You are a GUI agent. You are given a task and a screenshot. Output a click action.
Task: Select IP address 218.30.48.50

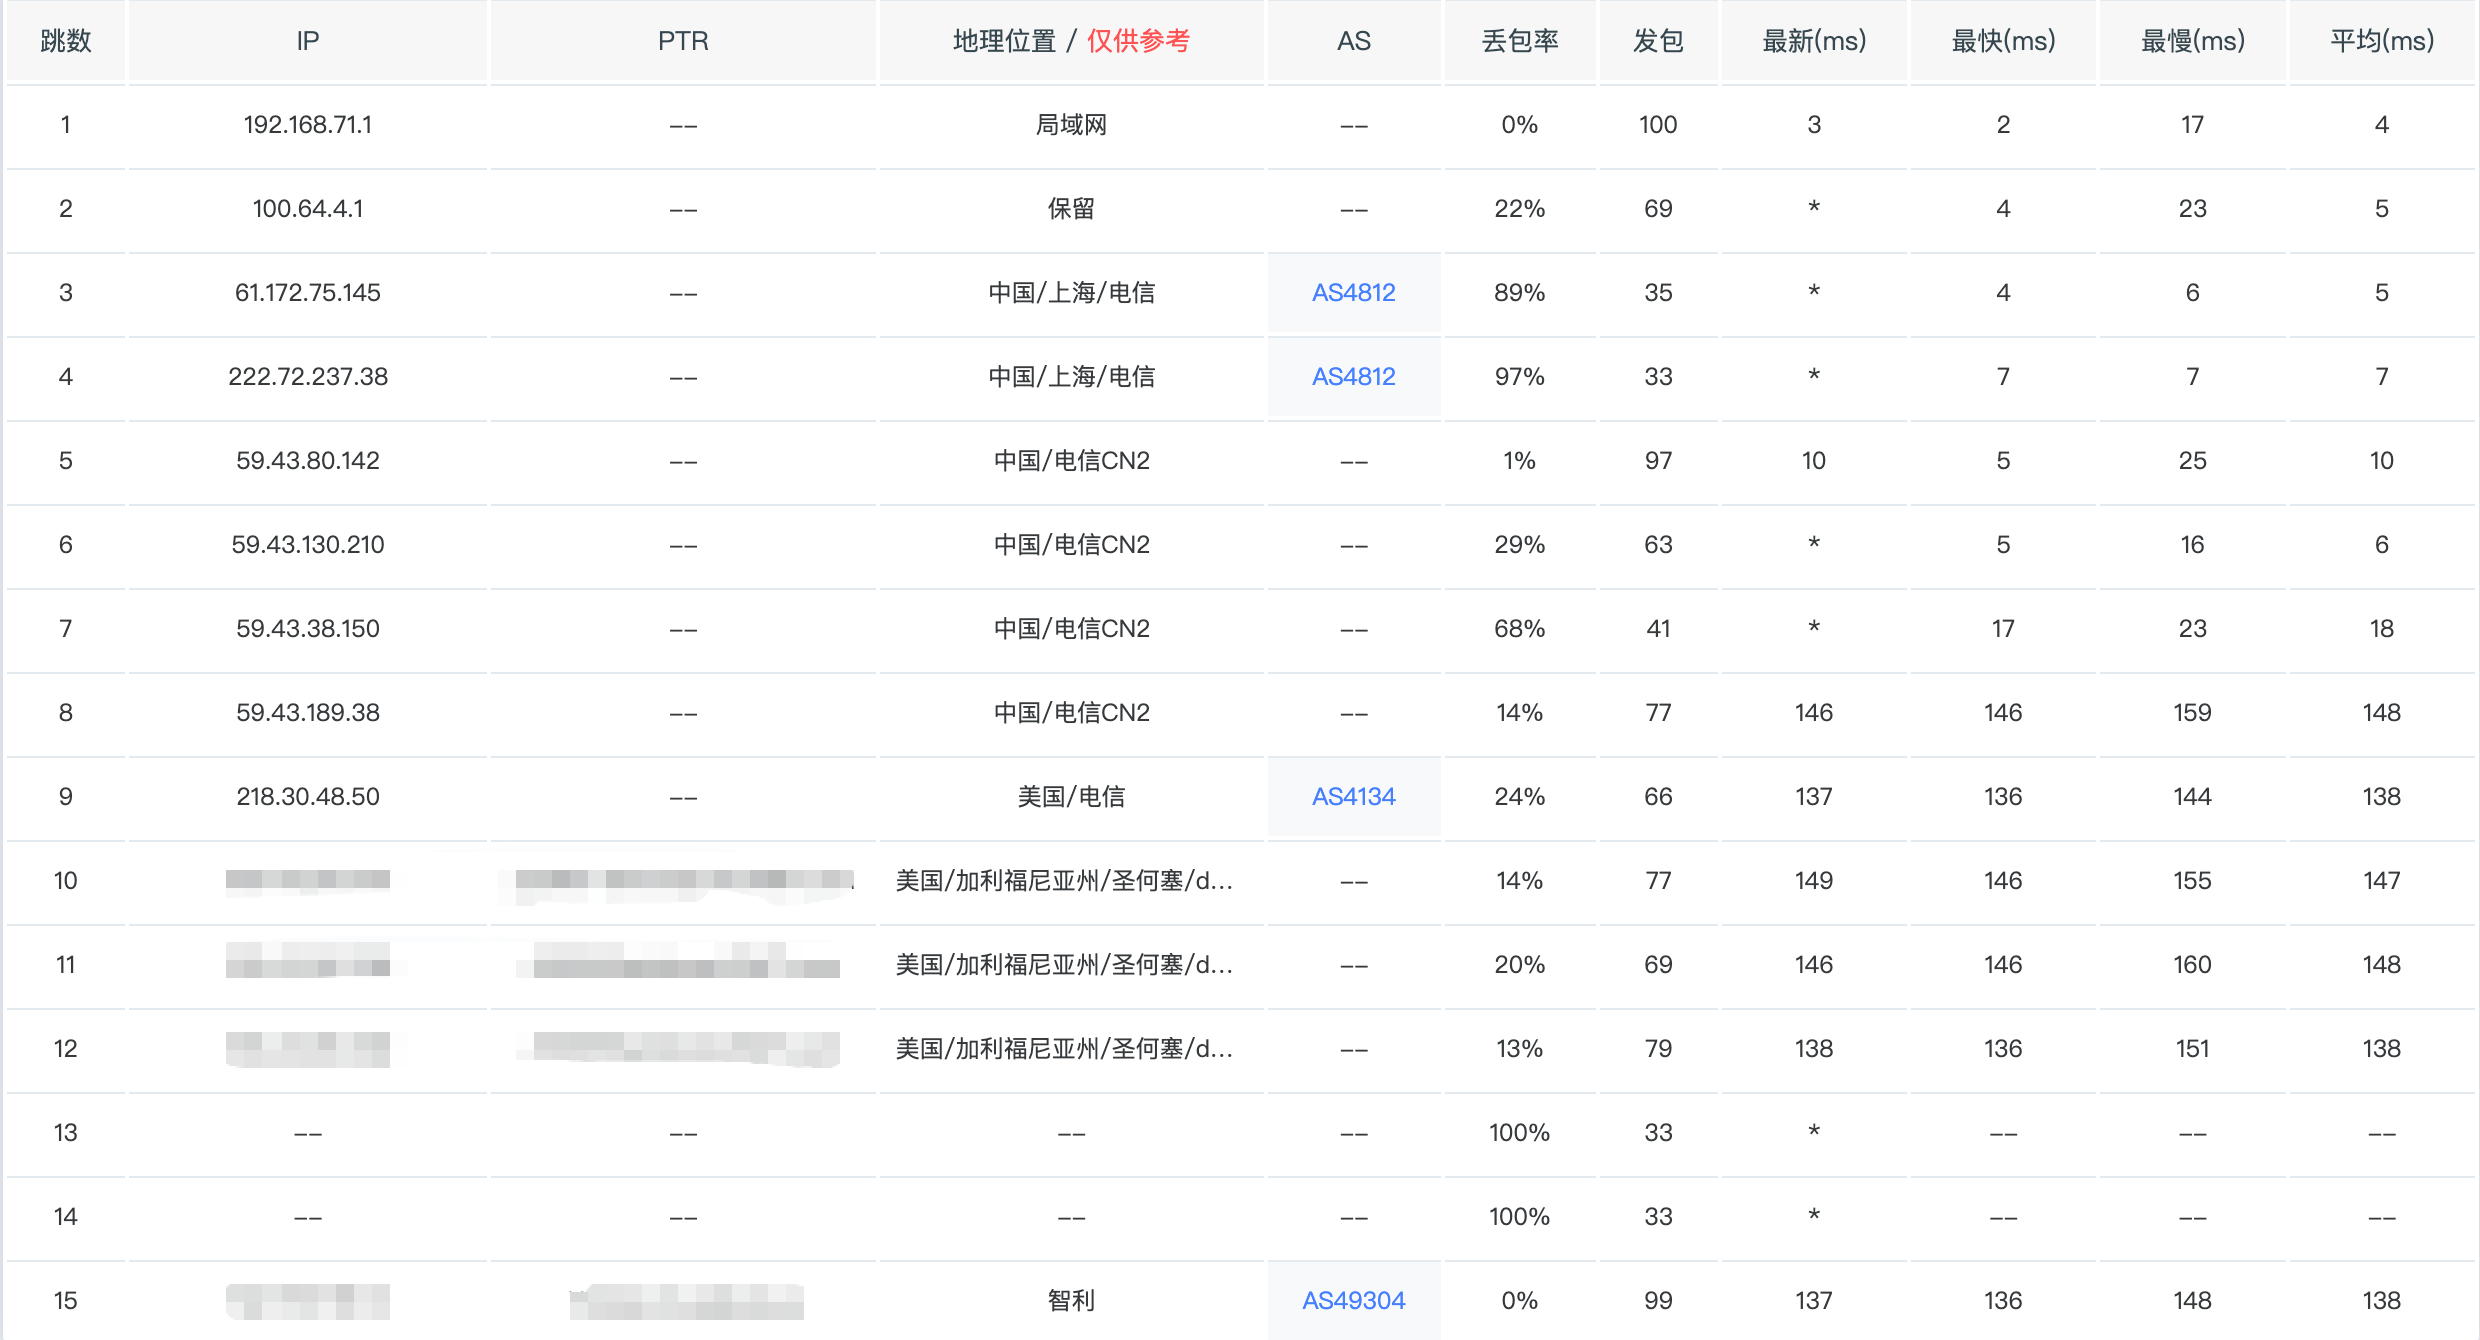pos(308,797)
